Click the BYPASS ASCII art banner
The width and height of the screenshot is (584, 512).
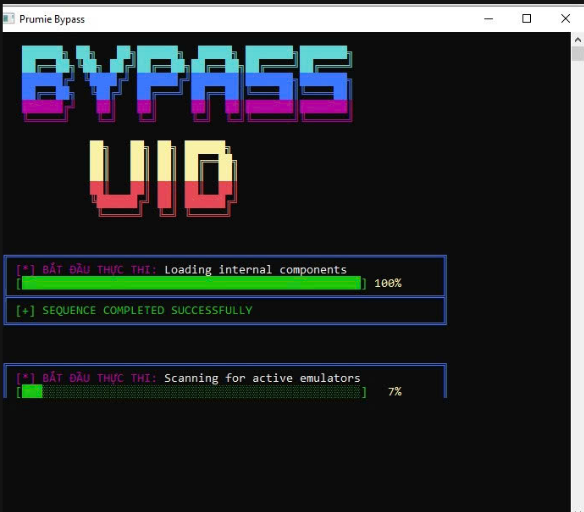(x=187, y=84)
